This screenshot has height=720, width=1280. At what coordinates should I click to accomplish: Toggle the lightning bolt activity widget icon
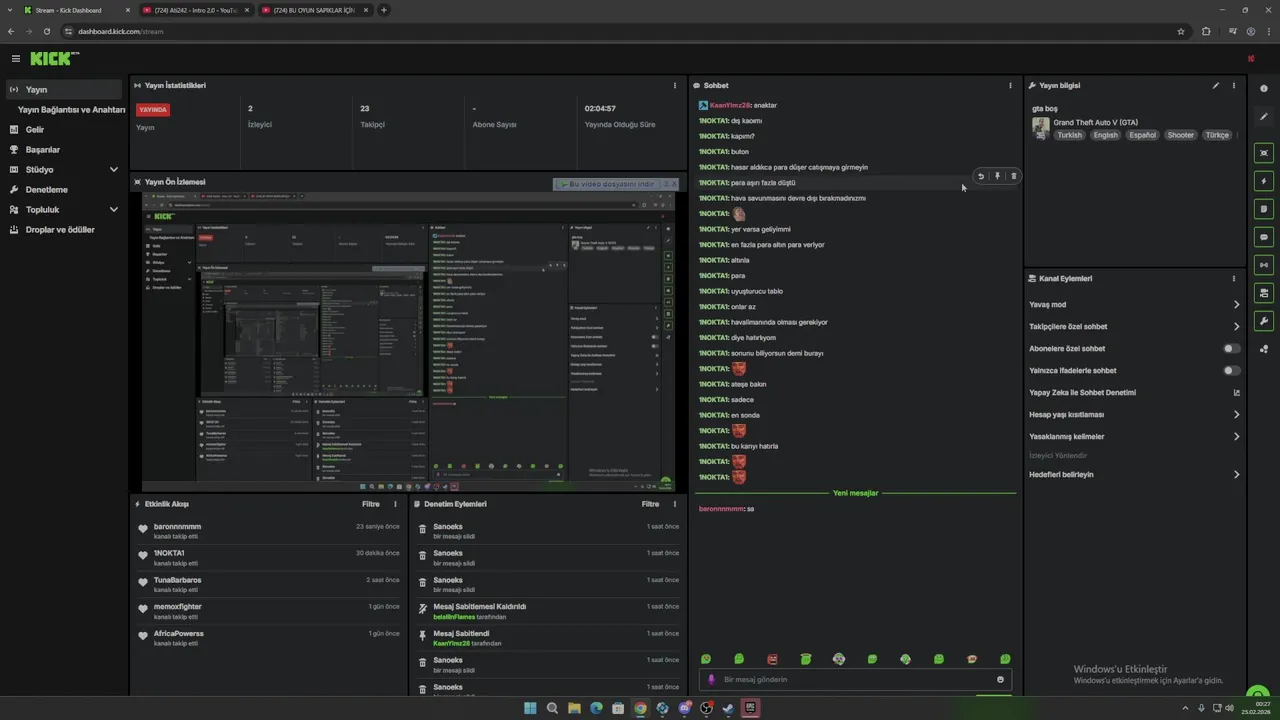(1264, 181)
